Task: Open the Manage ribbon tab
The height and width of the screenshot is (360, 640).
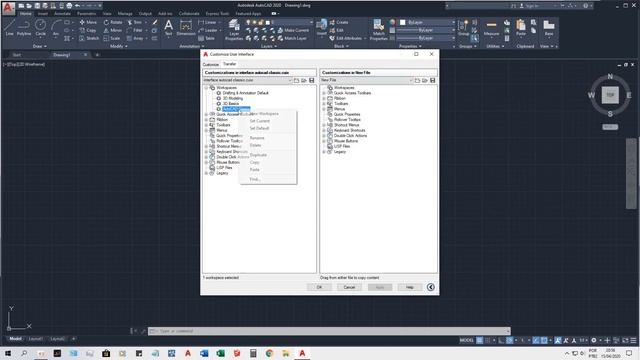Action: click(125, 13)
